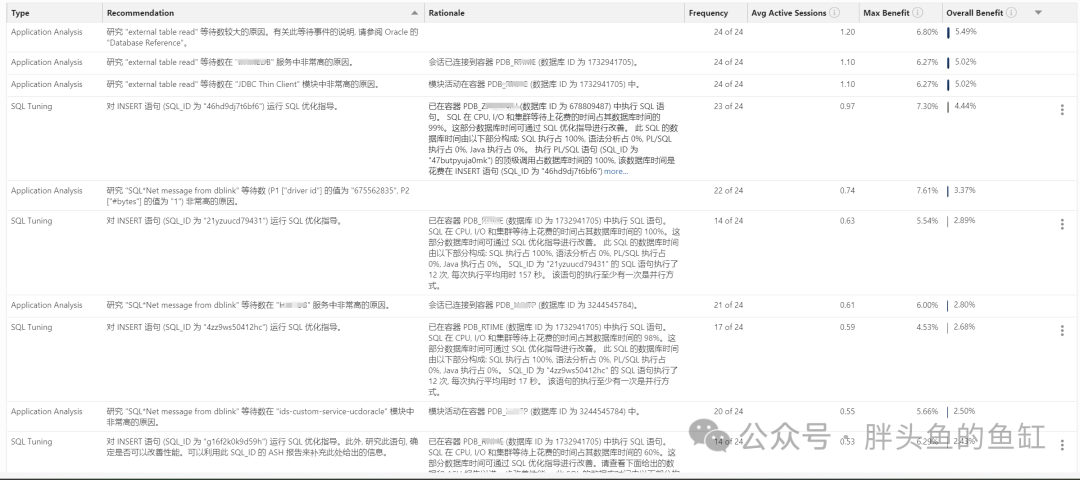Click rationale mentioning average 157 seconds execution
The image size is (1080, 480).
[x=554, y=253]
